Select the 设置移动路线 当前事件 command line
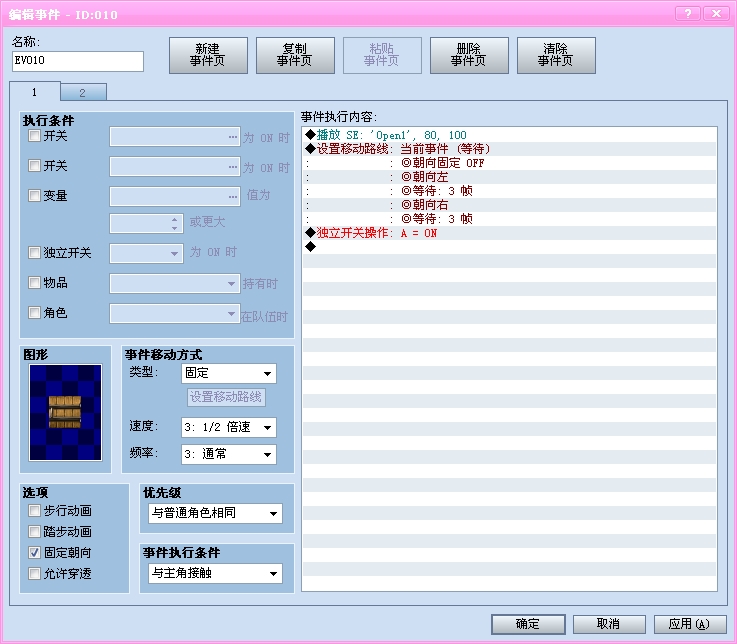737x644 pixels. [x=510, y=149]
